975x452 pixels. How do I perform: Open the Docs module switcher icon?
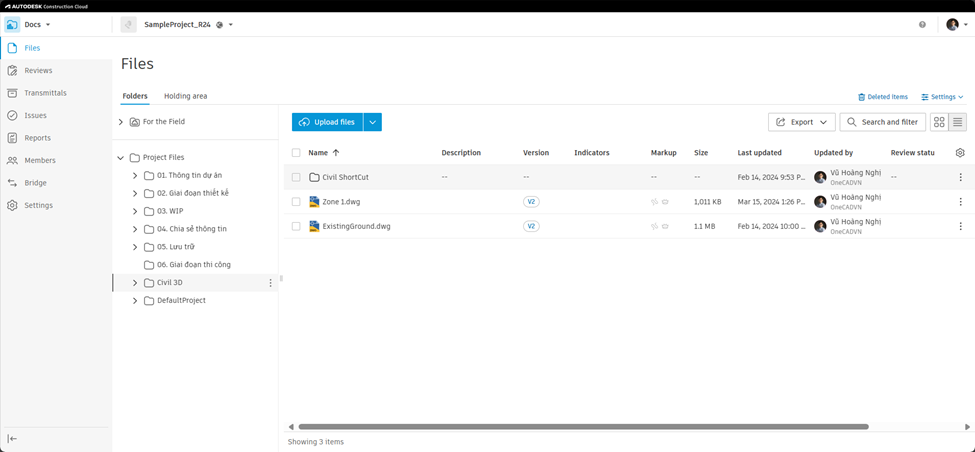12,25
